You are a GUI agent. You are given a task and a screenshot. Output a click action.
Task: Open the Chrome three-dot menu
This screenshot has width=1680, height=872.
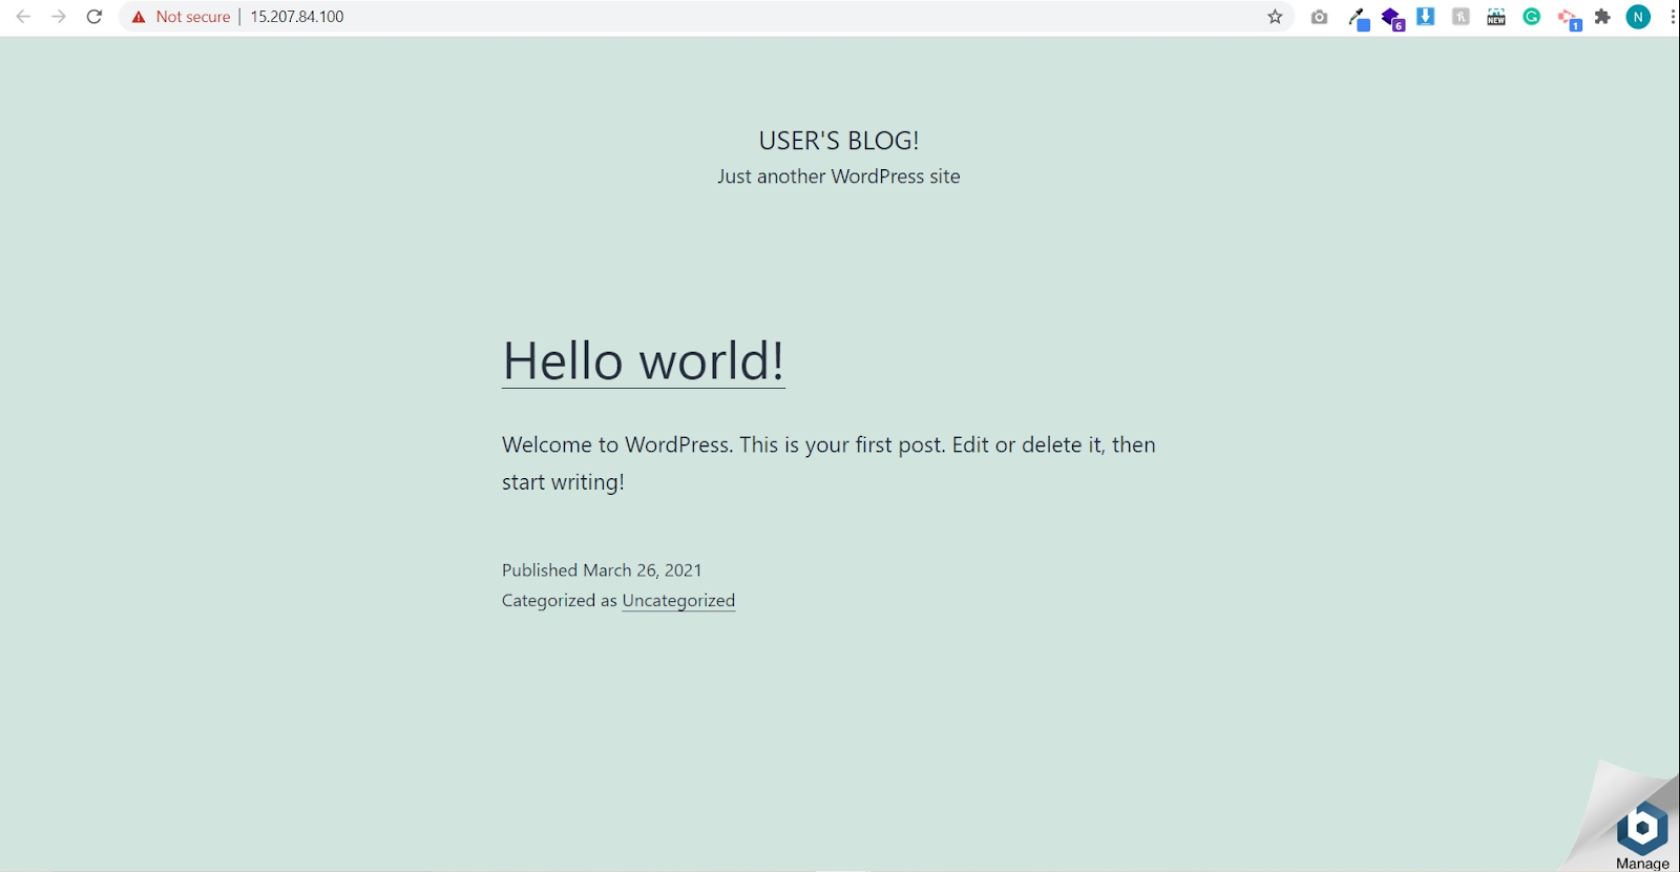(x=1672, y=17)
